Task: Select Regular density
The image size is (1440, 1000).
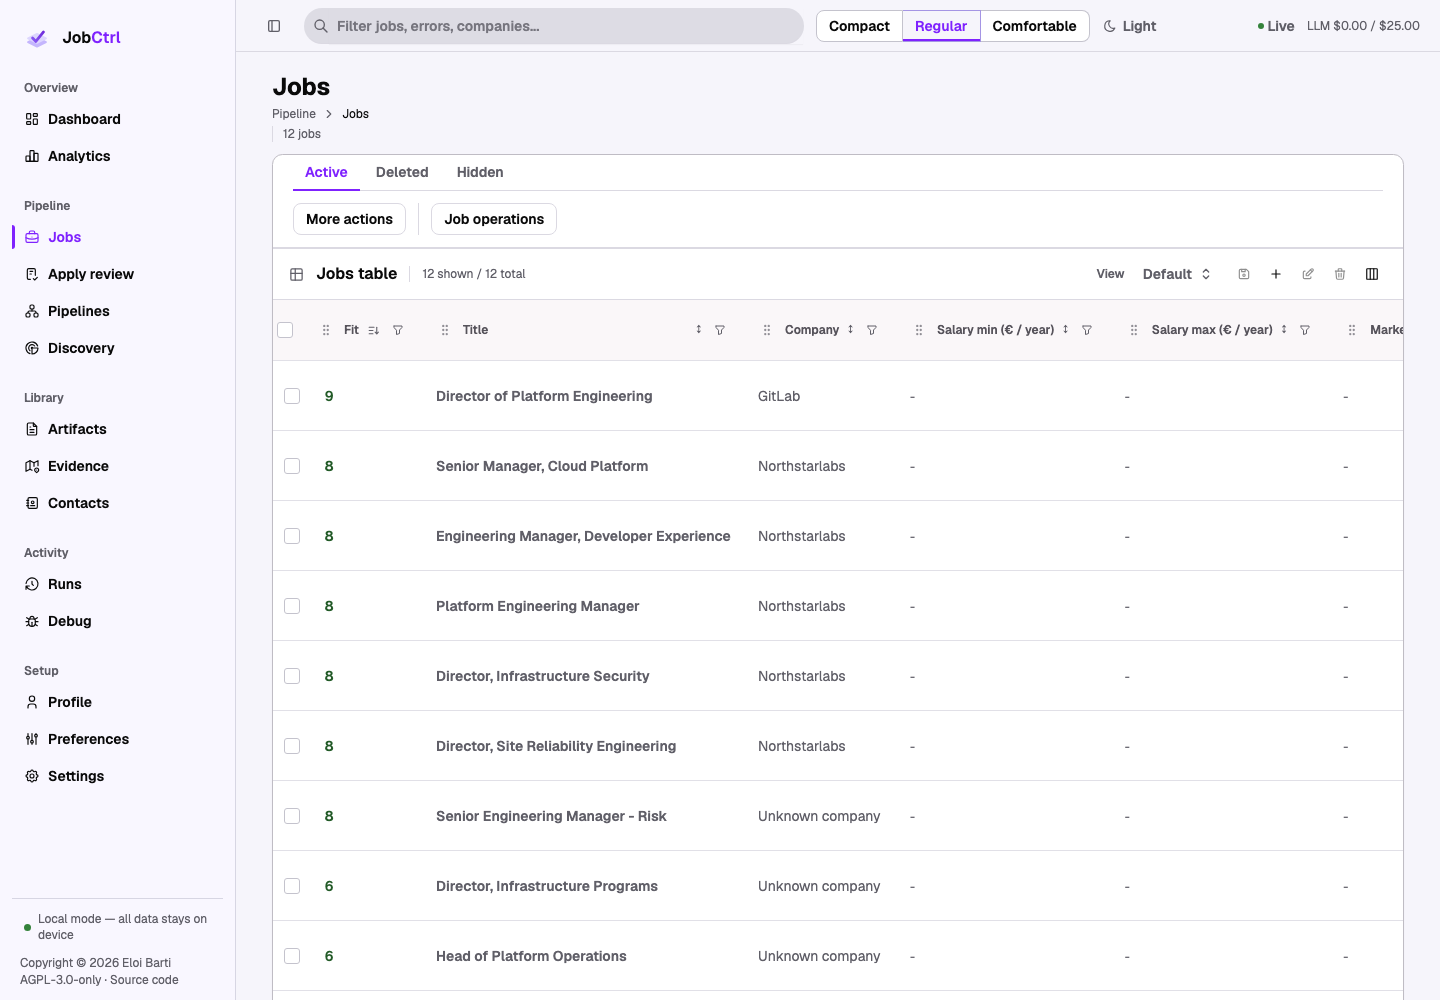Action: click(941, 26)
